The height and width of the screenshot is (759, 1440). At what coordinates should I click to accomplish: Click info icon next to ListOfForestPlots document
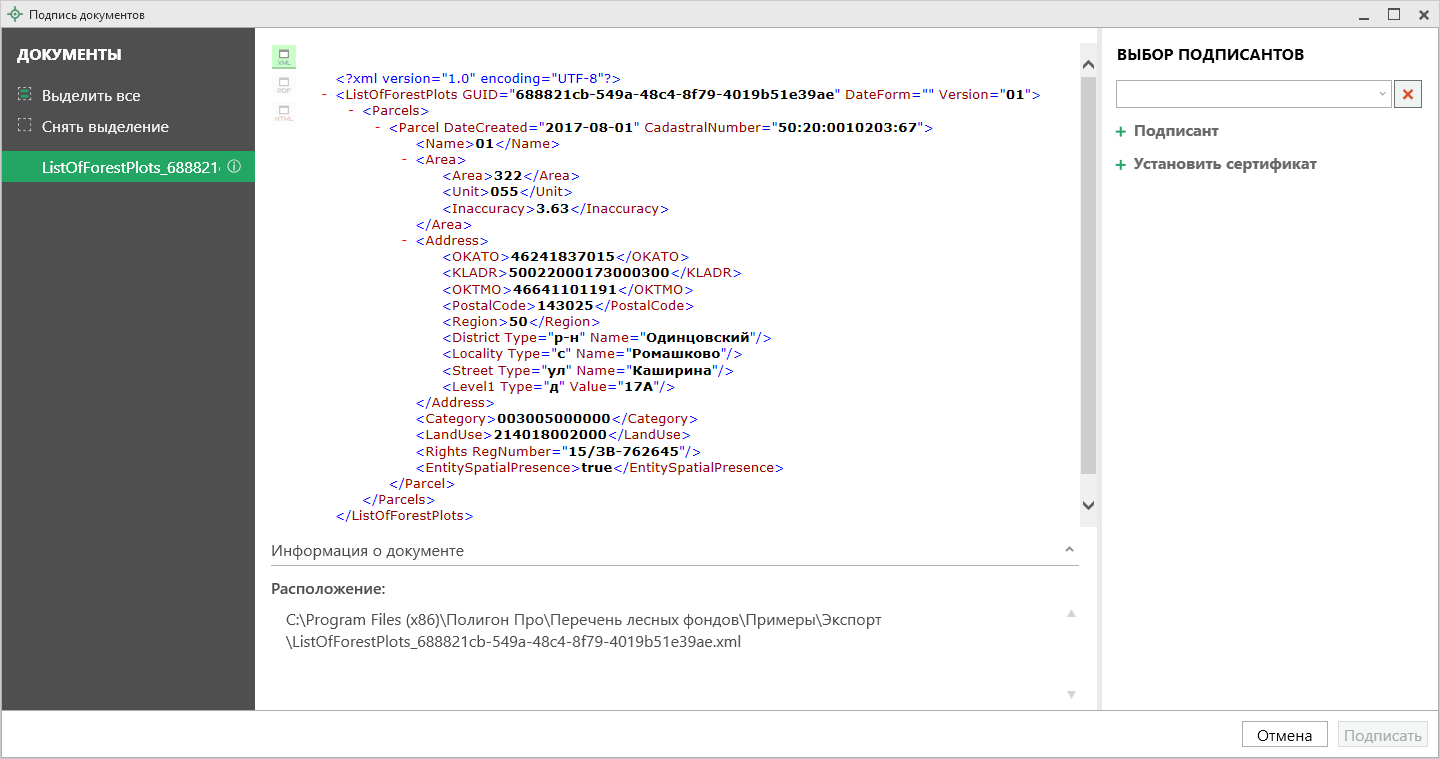(x=234, y=167)
